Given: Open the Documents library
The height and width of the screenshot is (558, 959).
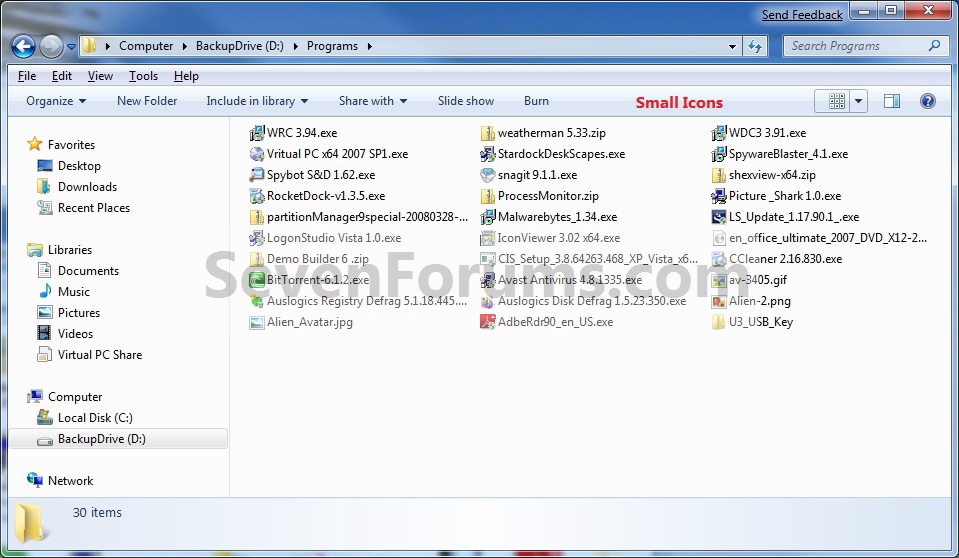Looking at the screenshot, I should click(88, 270).
